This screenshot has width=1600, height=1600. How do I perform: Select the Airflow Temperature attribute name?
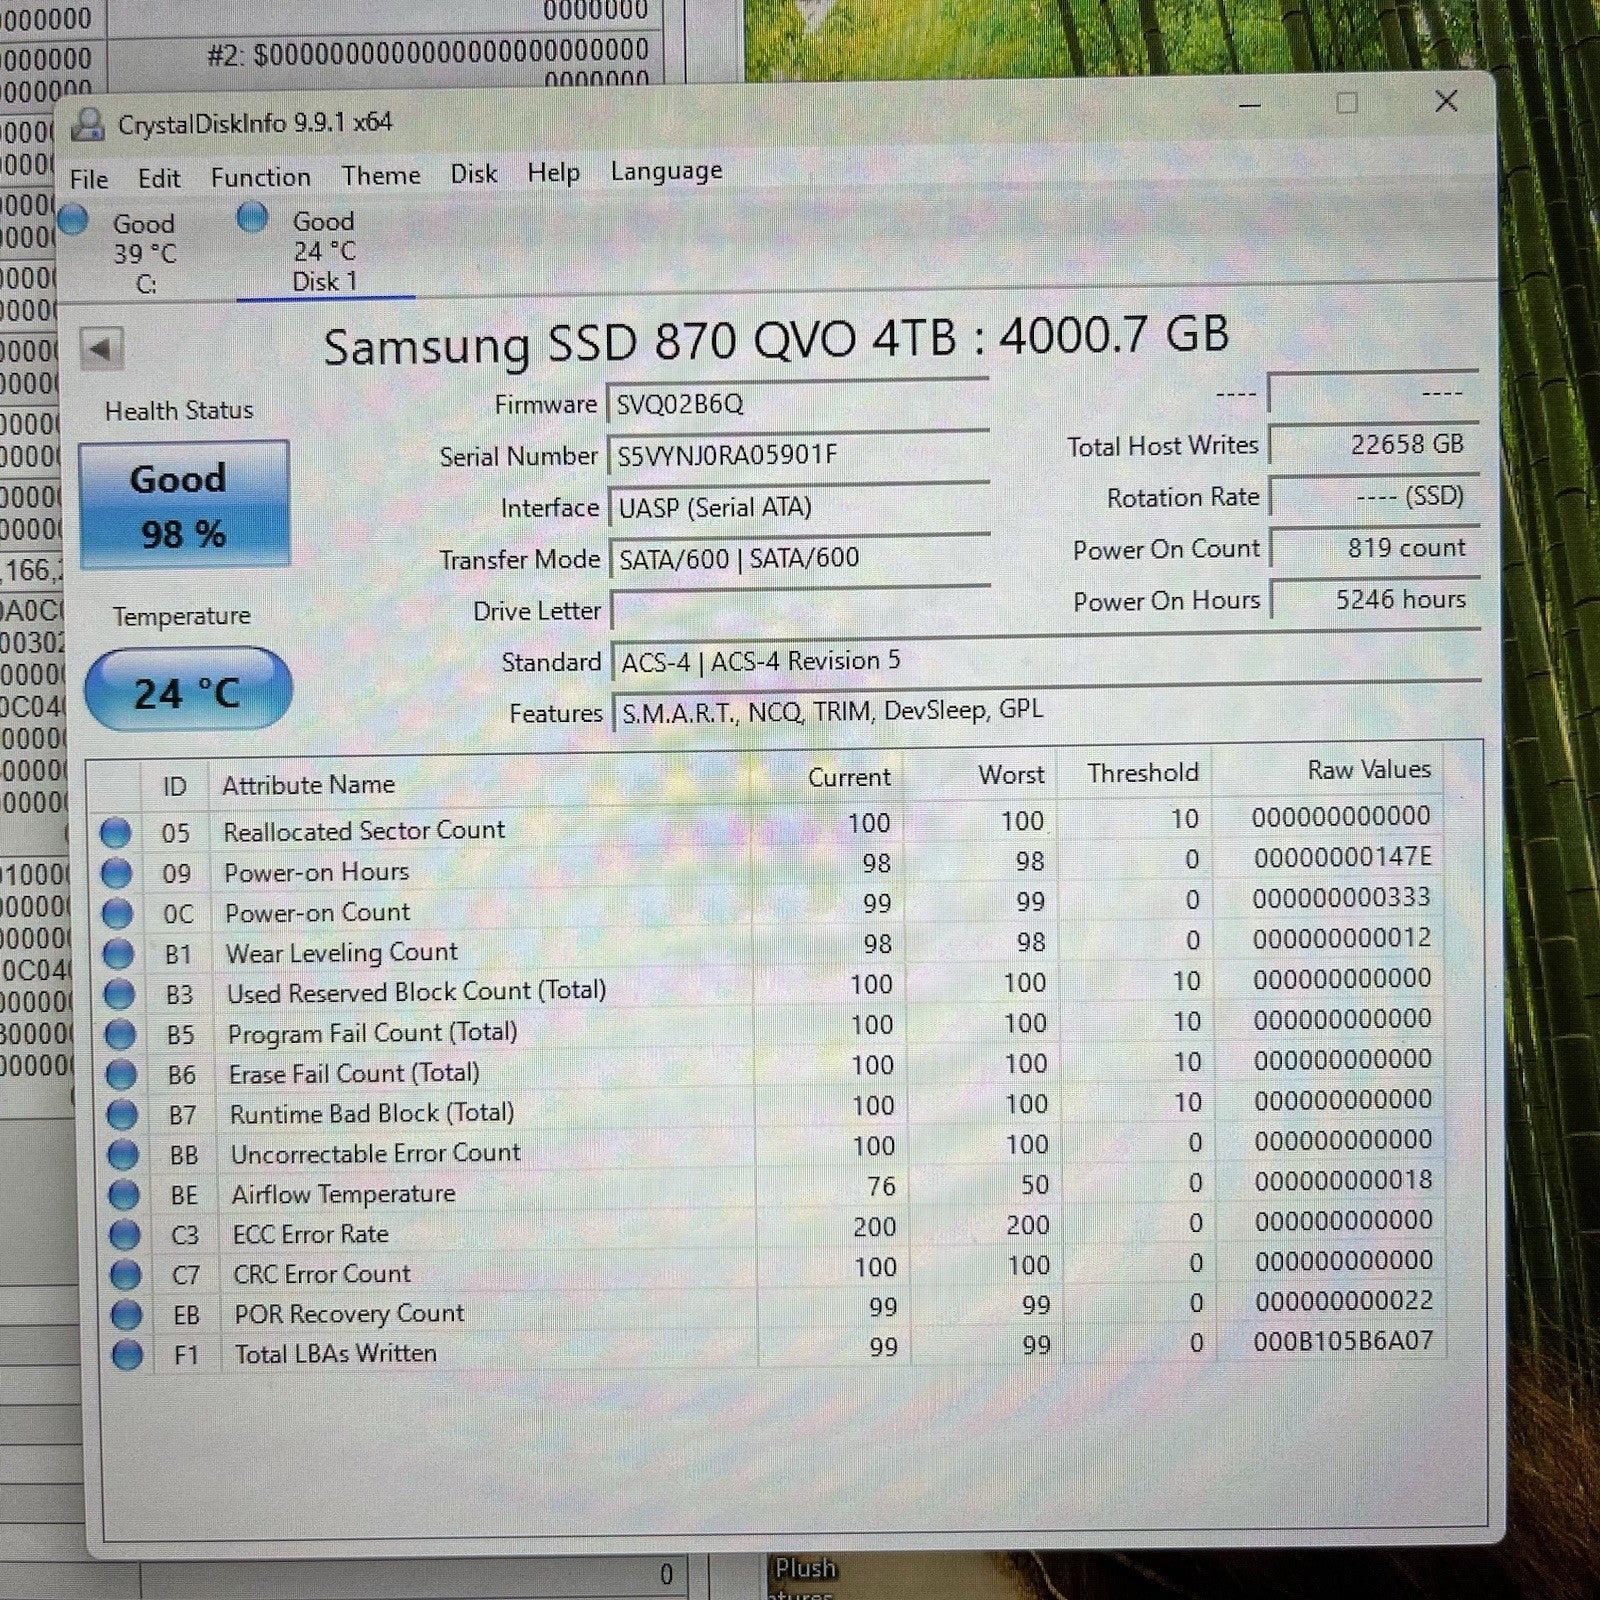point(343,1193)
